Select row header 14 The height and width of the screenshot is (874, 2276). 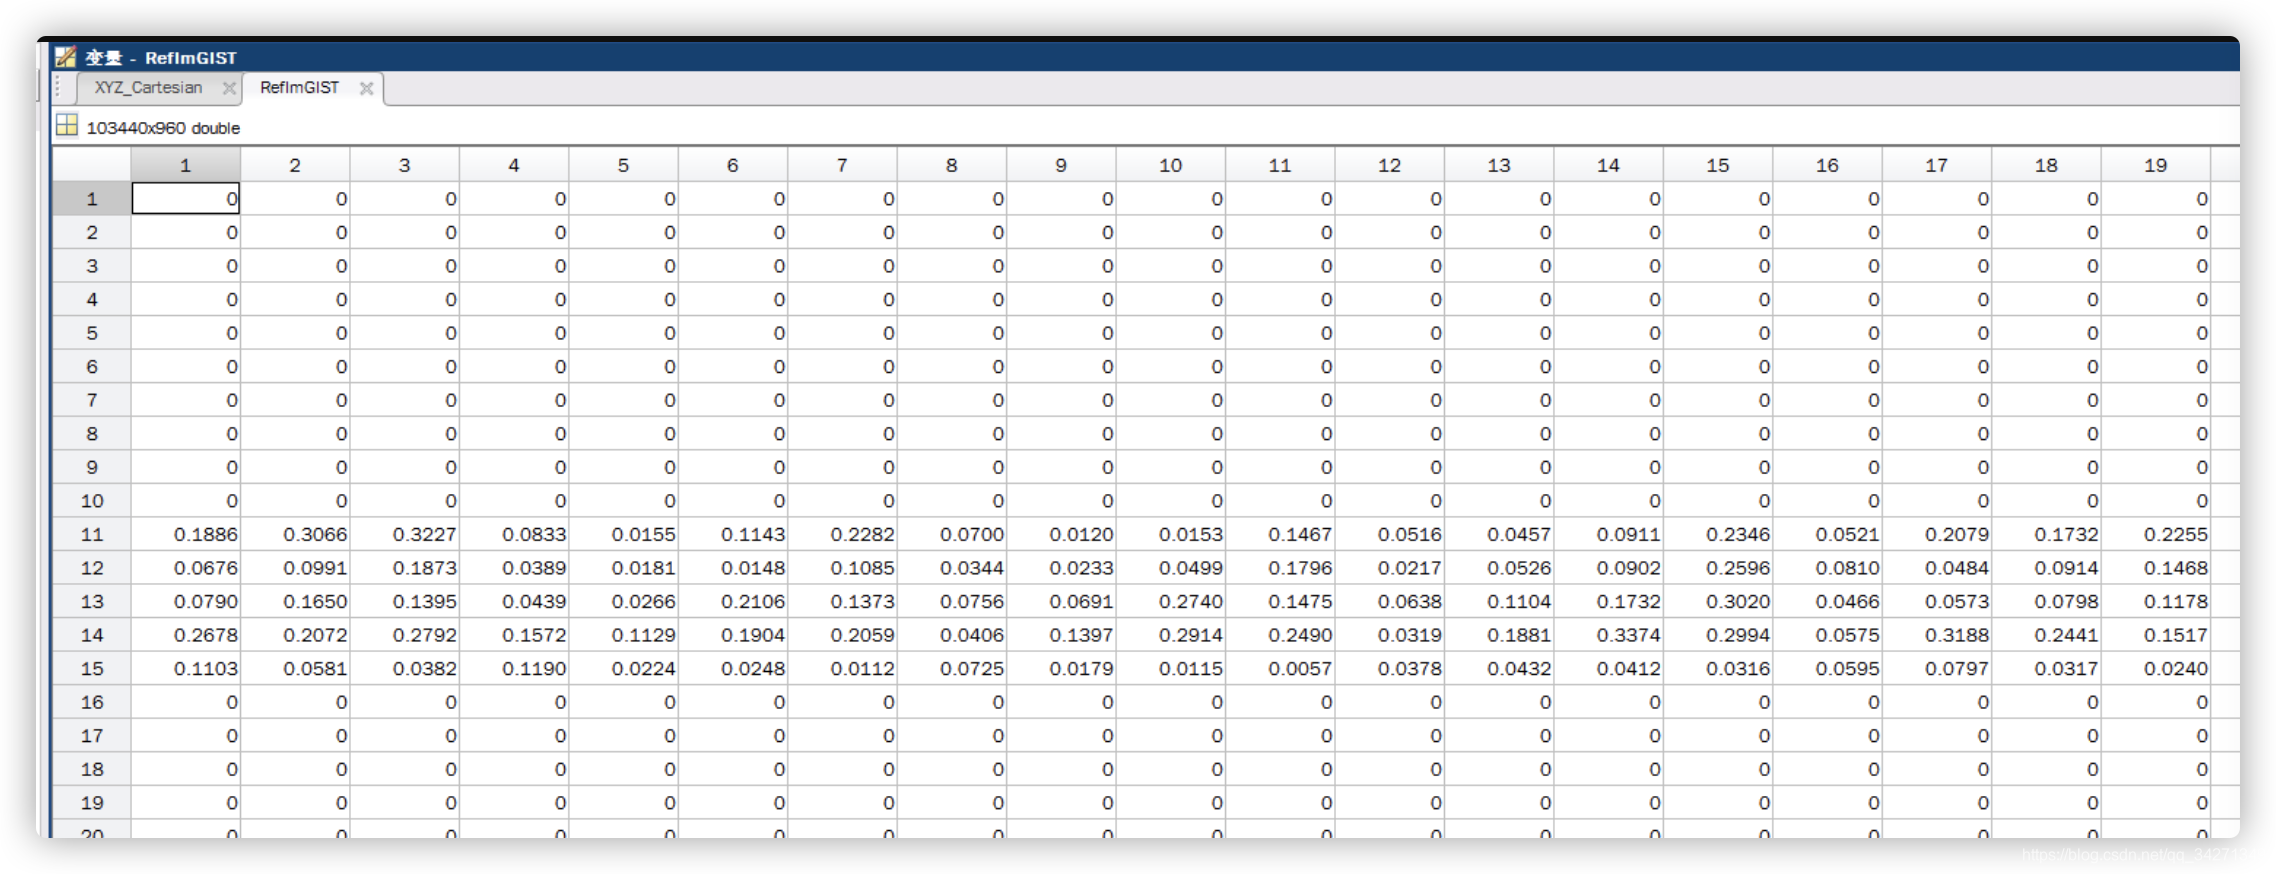pos(91,635)
